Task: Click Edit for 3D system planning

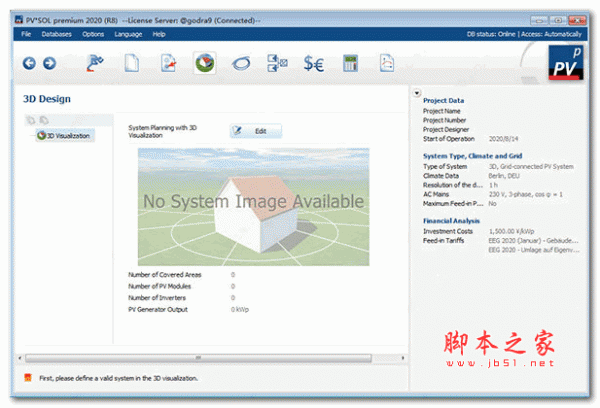Action: point(256,131)
